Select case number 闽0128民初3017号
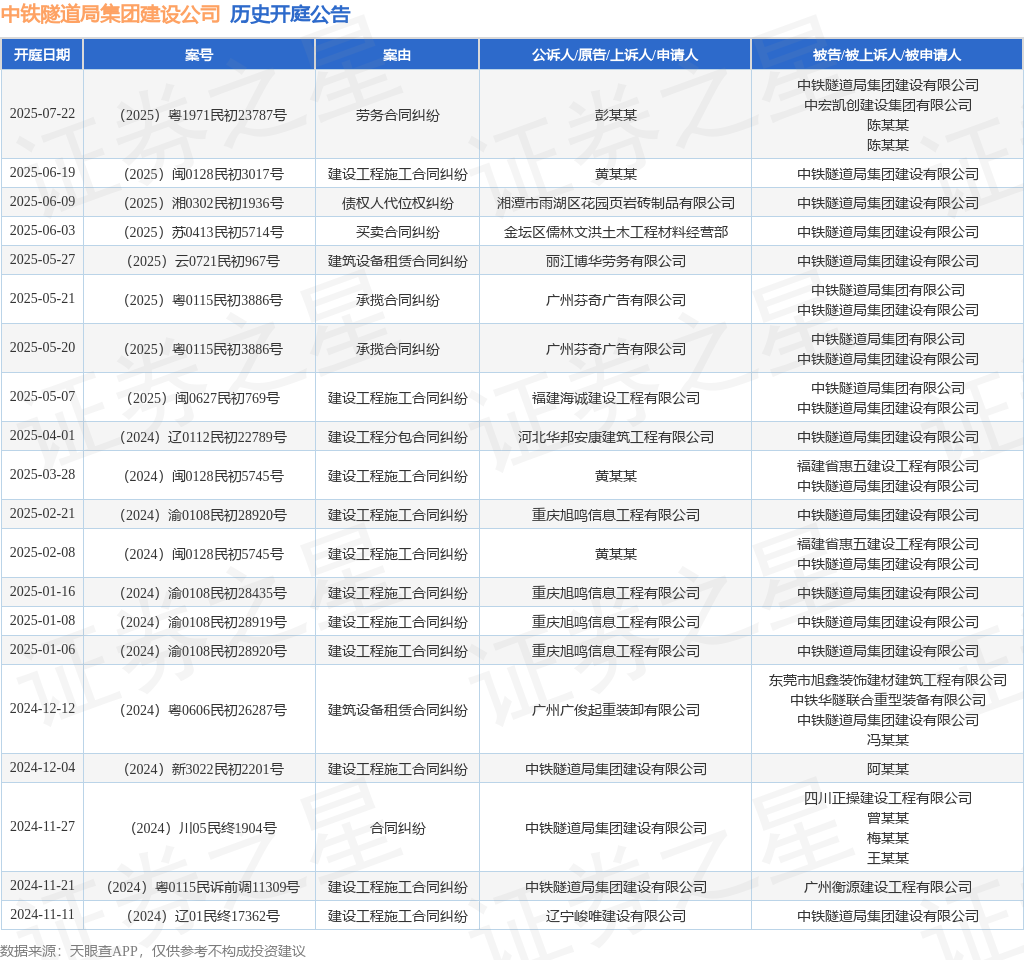Screen dimensions: 1024x960 point(204,174)
